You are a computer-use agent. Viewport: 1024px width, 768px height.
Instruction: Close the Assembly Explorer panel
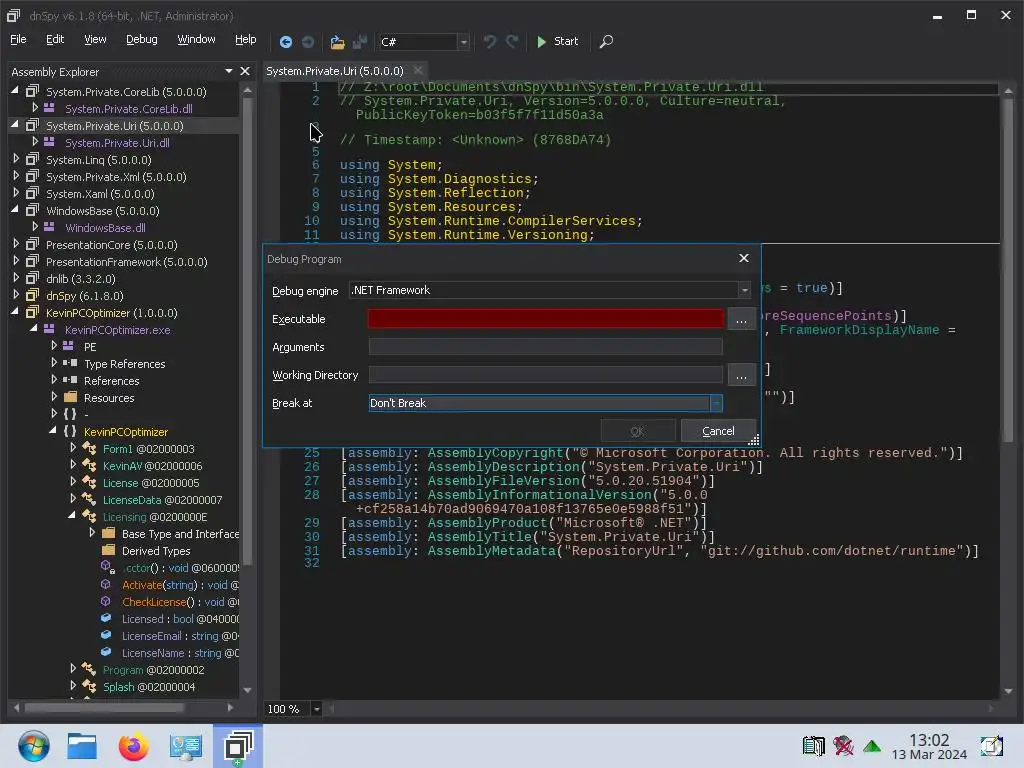[x=245, y=71]
